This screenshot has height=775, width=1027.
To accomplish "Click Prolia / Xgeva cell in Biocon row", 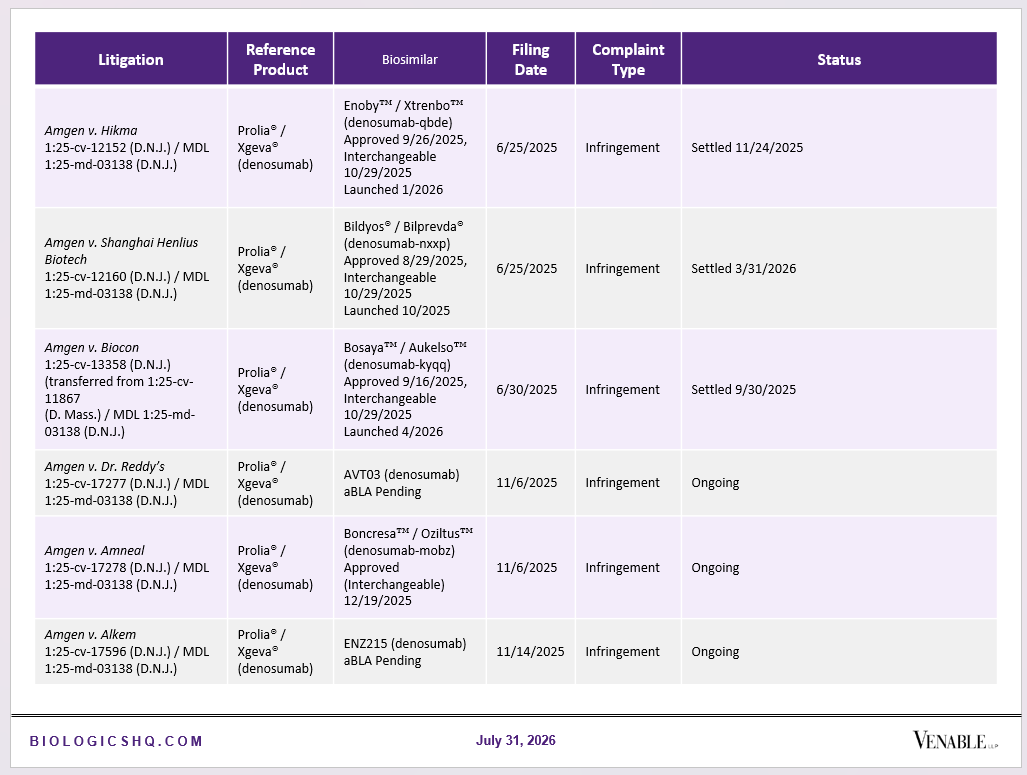I will click(280, 389).
